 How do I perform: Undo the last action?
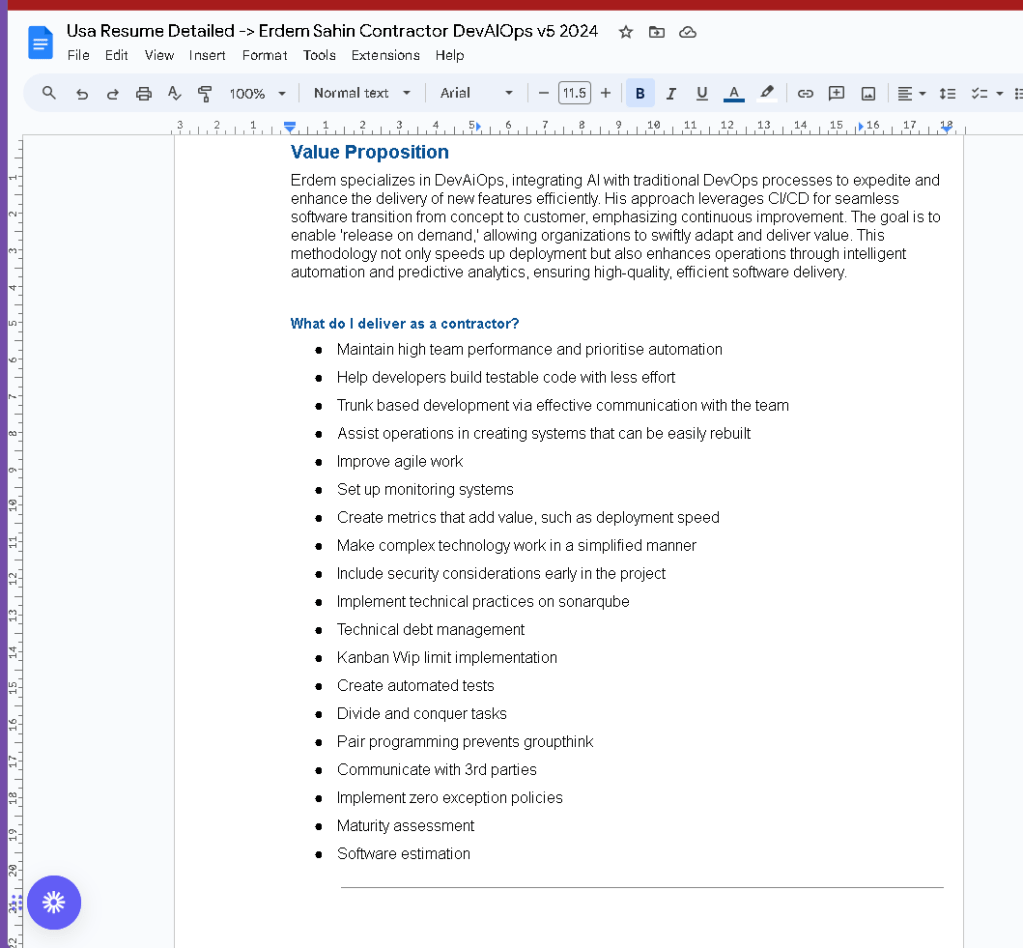(x=82, y=93)
